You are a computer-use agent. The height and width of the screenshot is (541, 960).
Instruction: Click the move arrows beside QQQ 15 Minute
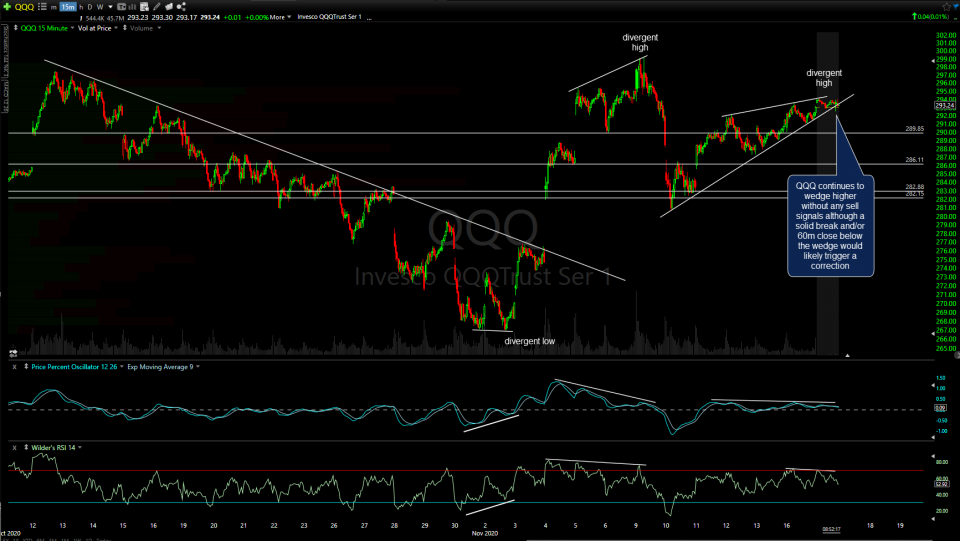point(16,28)
